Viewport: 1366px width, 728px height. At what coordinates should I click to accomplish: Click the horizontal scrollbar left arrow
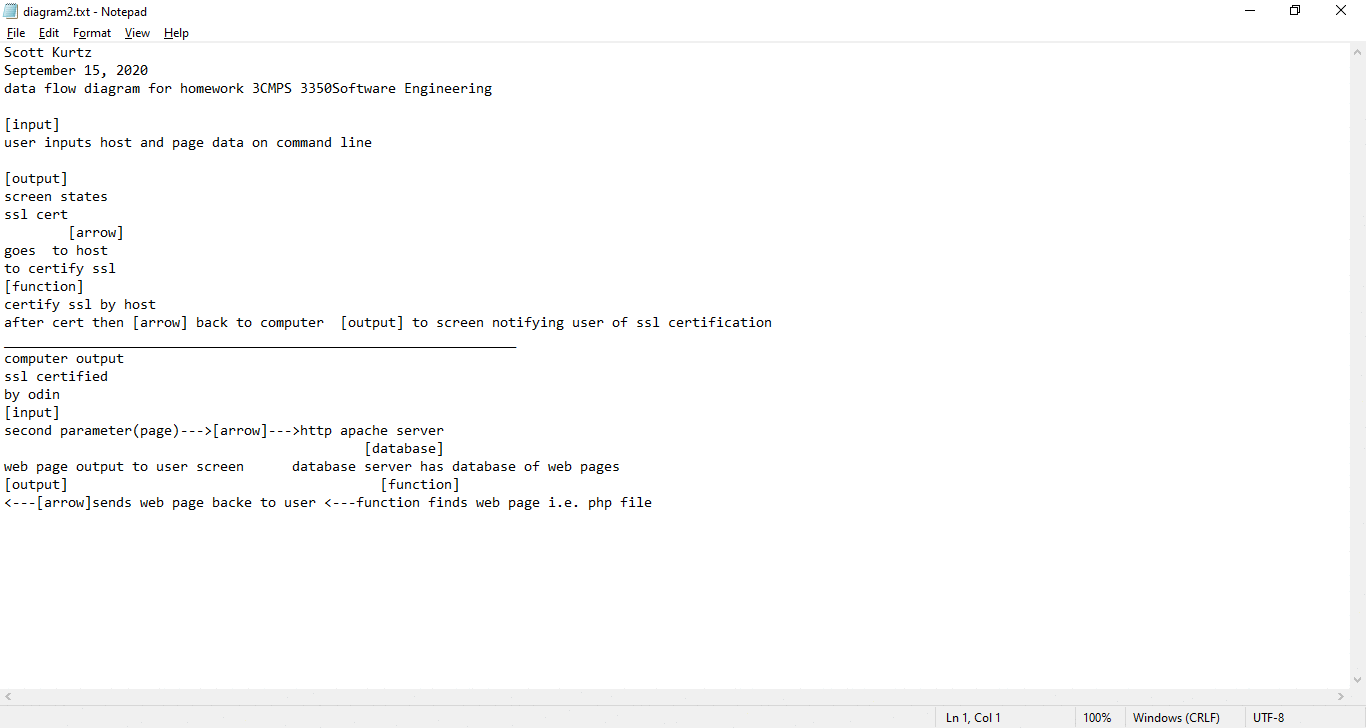click(8, 697)
